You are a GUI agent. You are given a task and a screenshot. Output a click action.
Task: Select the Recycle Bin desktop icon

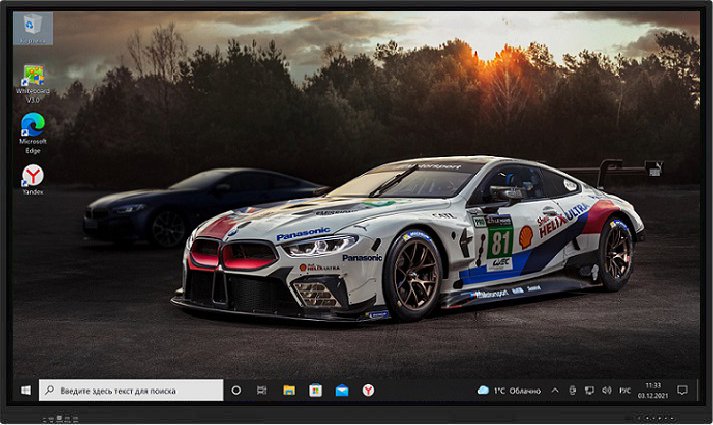pos(33,26)
